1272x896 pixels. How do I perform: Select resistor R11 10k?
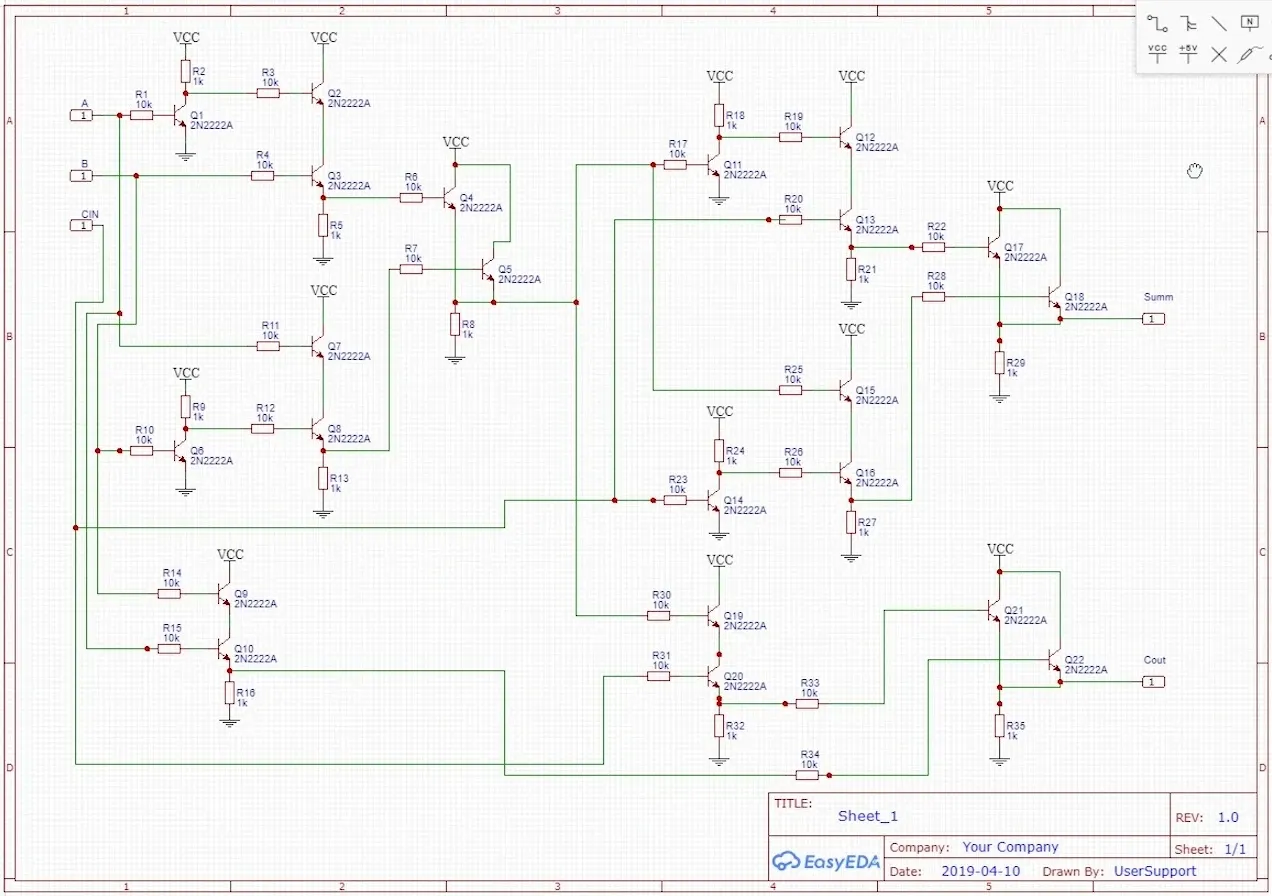tap(268, 346)
